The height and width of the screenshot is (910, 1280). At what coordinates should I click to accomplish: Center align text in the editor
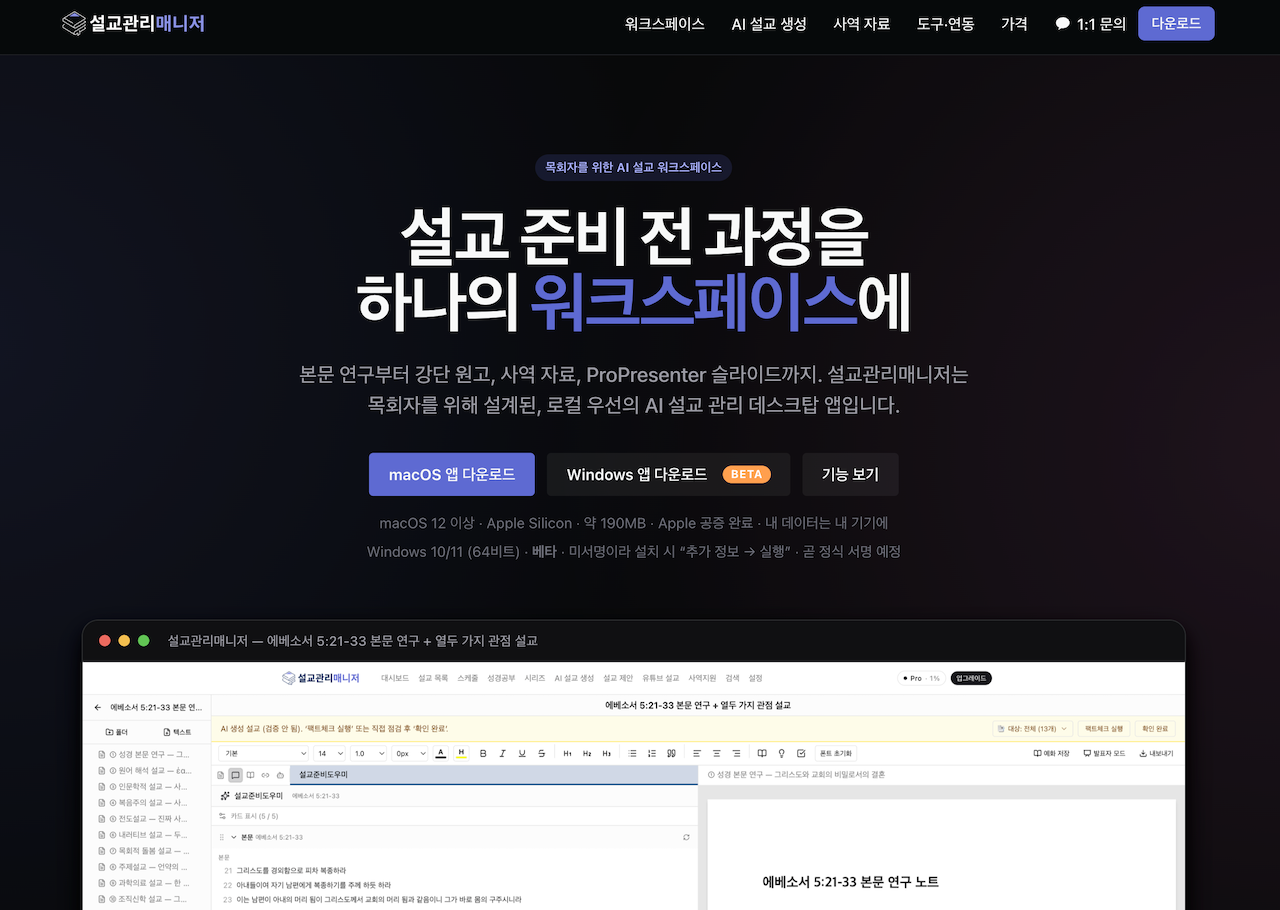click(x=717, y=753)
